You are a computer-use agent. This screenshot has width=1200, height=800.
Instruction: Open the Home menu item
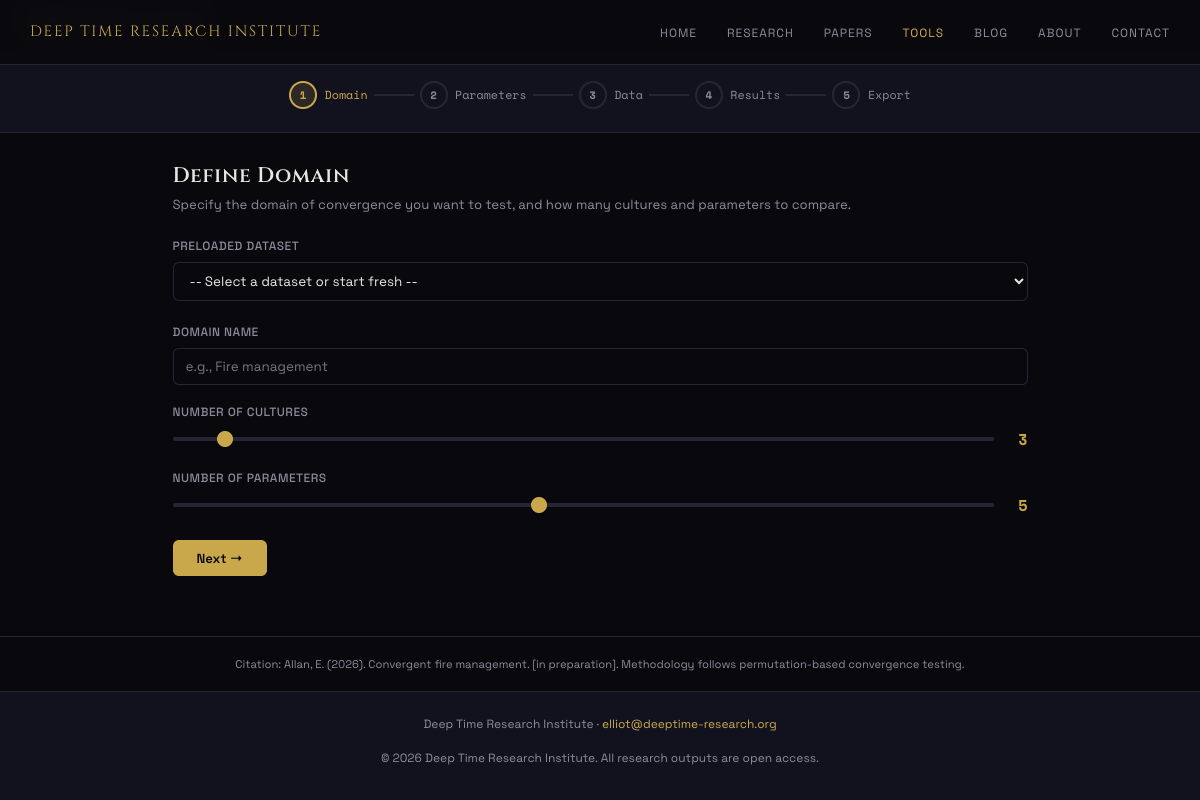[678, 33]
